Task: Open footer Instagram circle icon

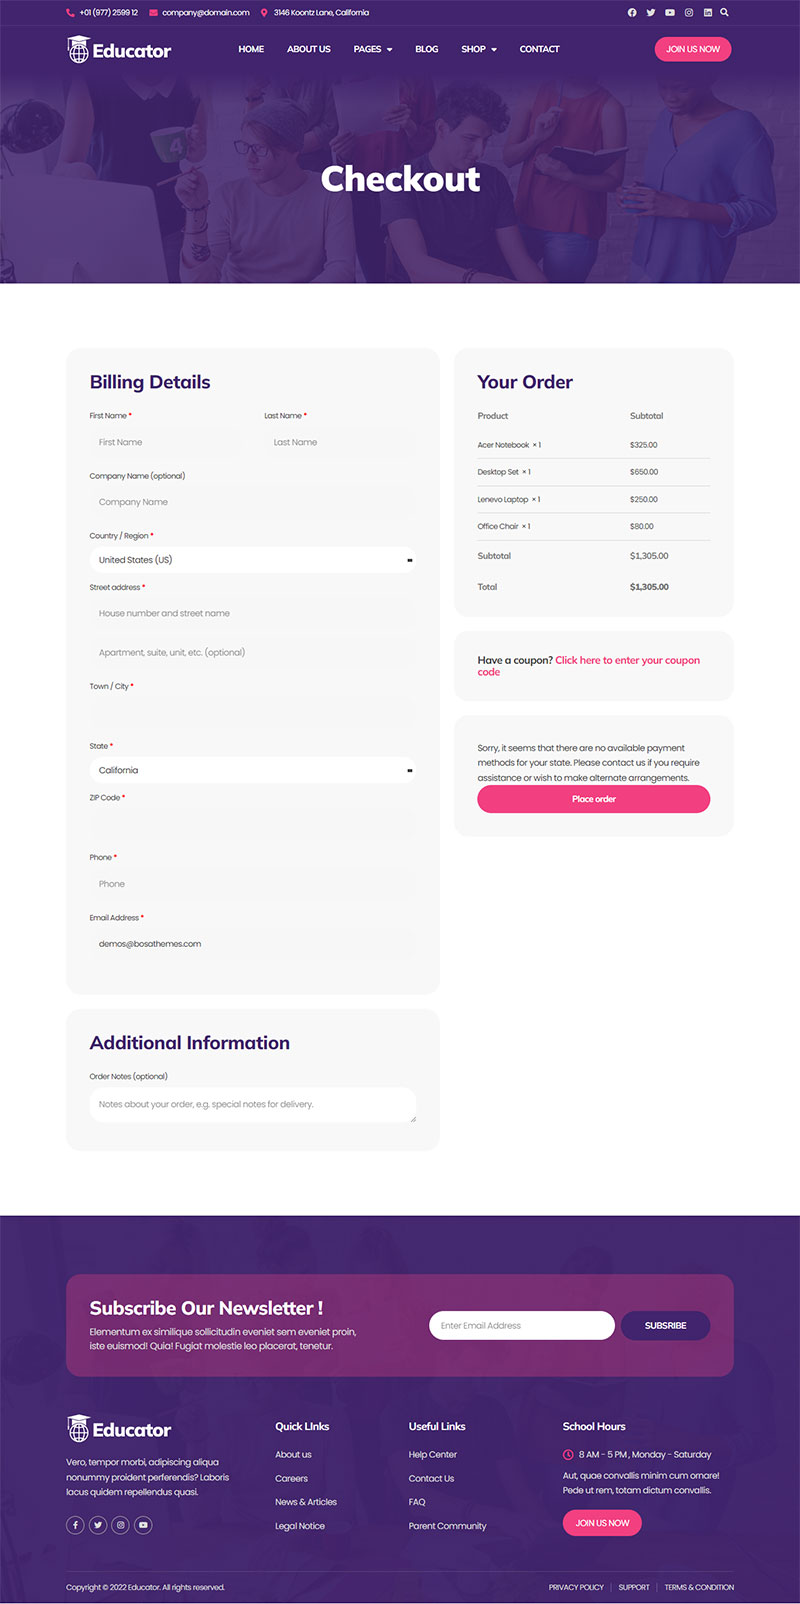Action: point(121,1525)
